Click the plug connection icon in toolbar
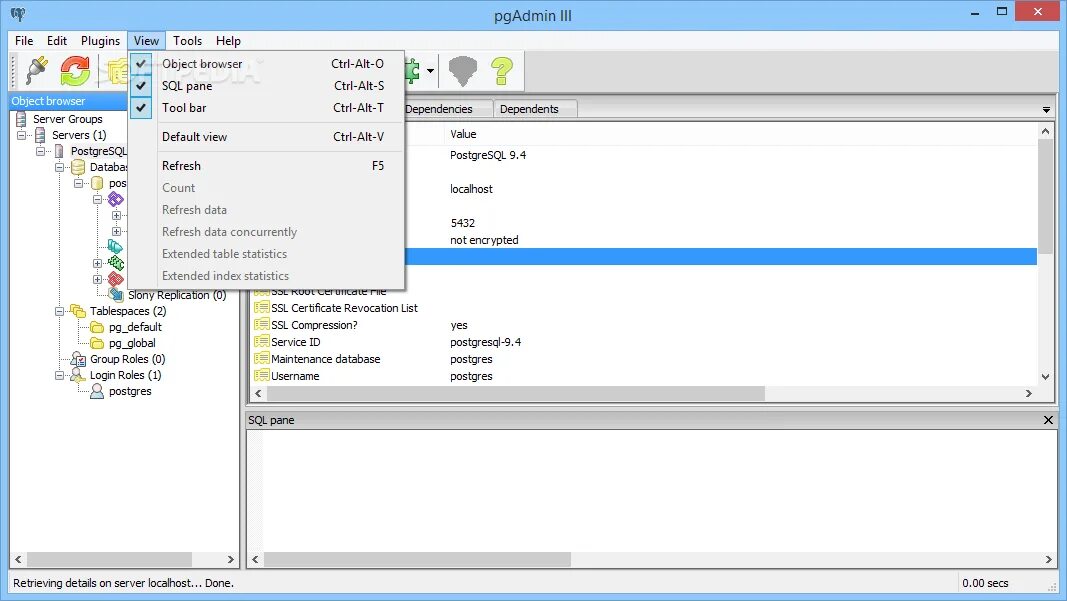Viewport: 1067px width, 601px height. 36,70
